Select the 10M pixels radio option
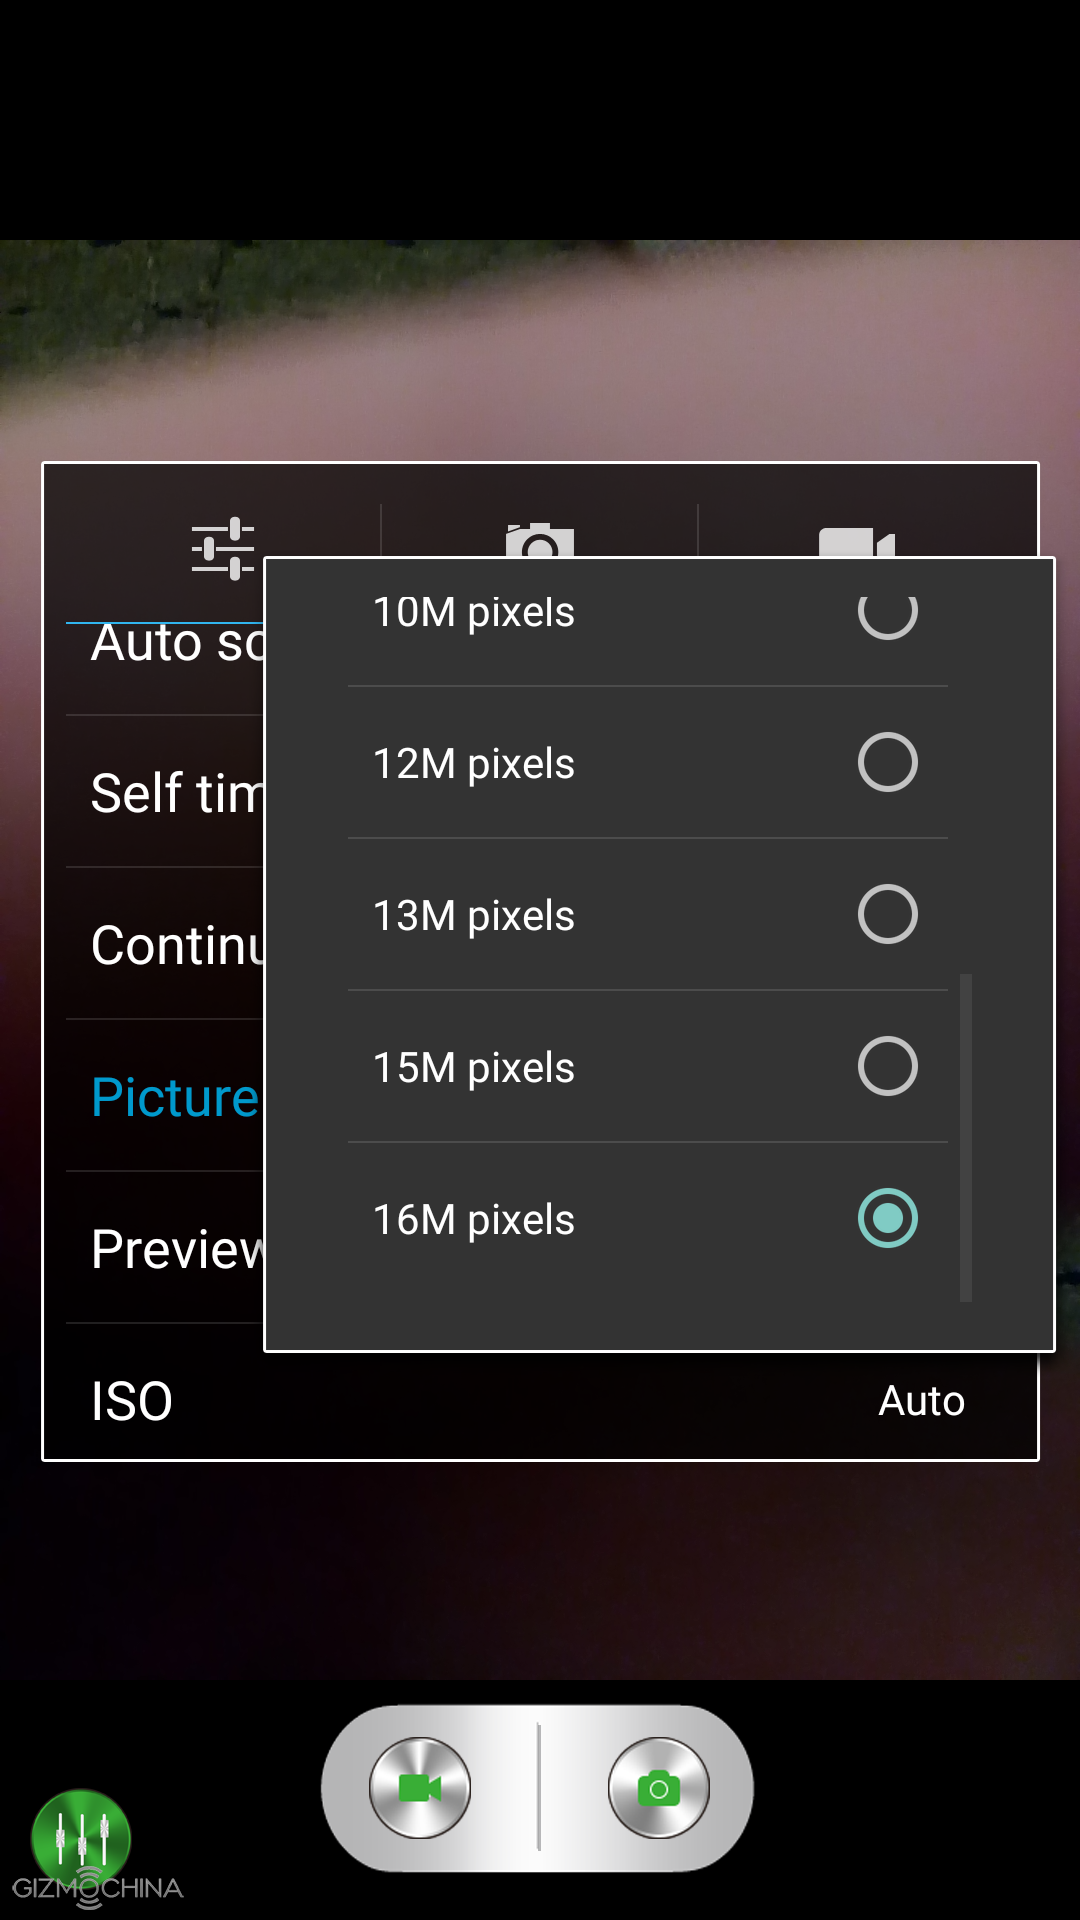This screenshot has height=1920, width=1080. 888,611
